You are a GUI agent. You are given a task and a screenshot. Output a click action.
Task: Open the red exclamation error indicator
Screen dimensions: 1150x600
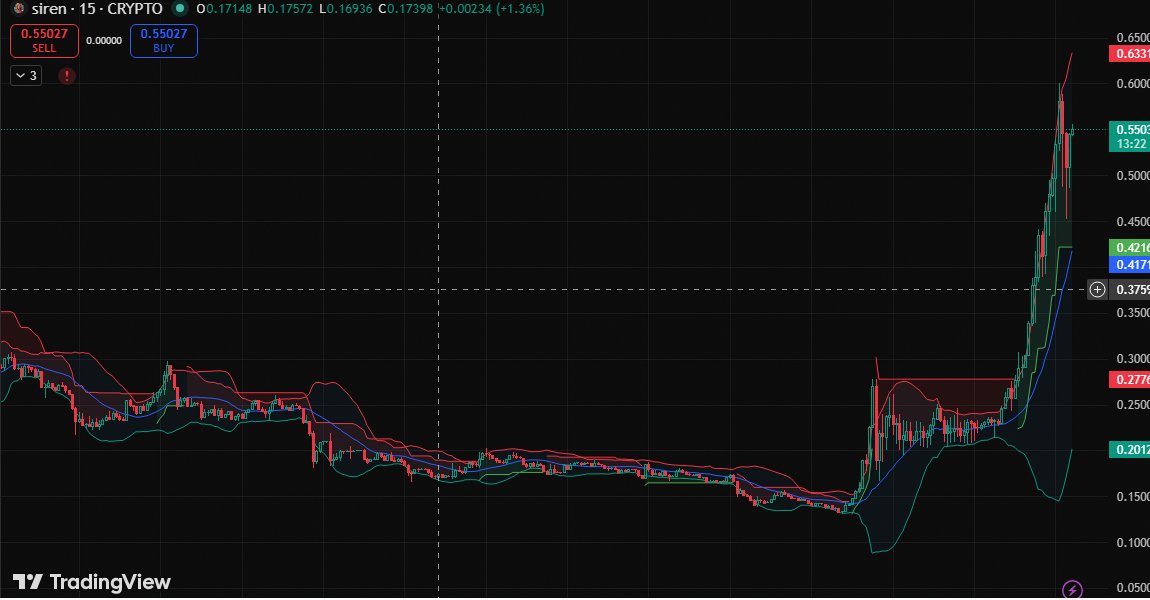(67, 76)
